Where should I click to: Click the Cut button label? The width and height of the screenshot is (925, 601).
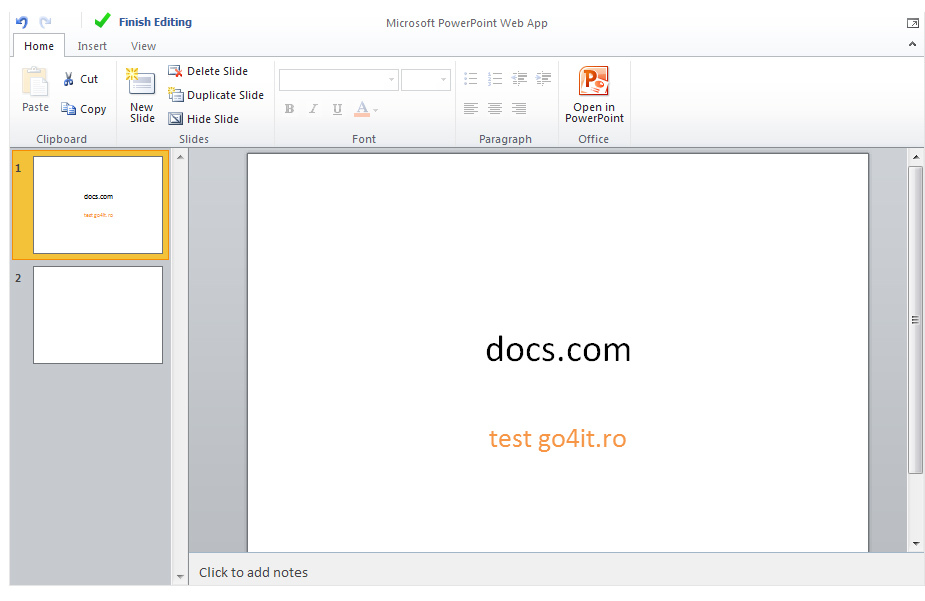[89, 79]
